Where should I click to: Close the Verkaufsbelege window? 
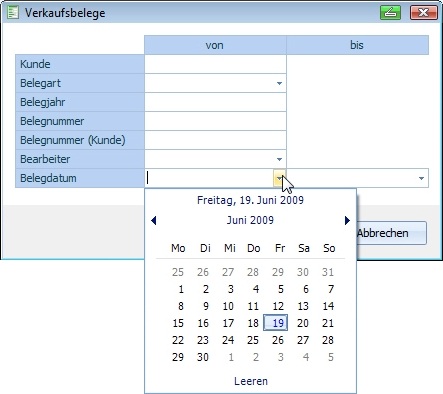tap(423, 13)
